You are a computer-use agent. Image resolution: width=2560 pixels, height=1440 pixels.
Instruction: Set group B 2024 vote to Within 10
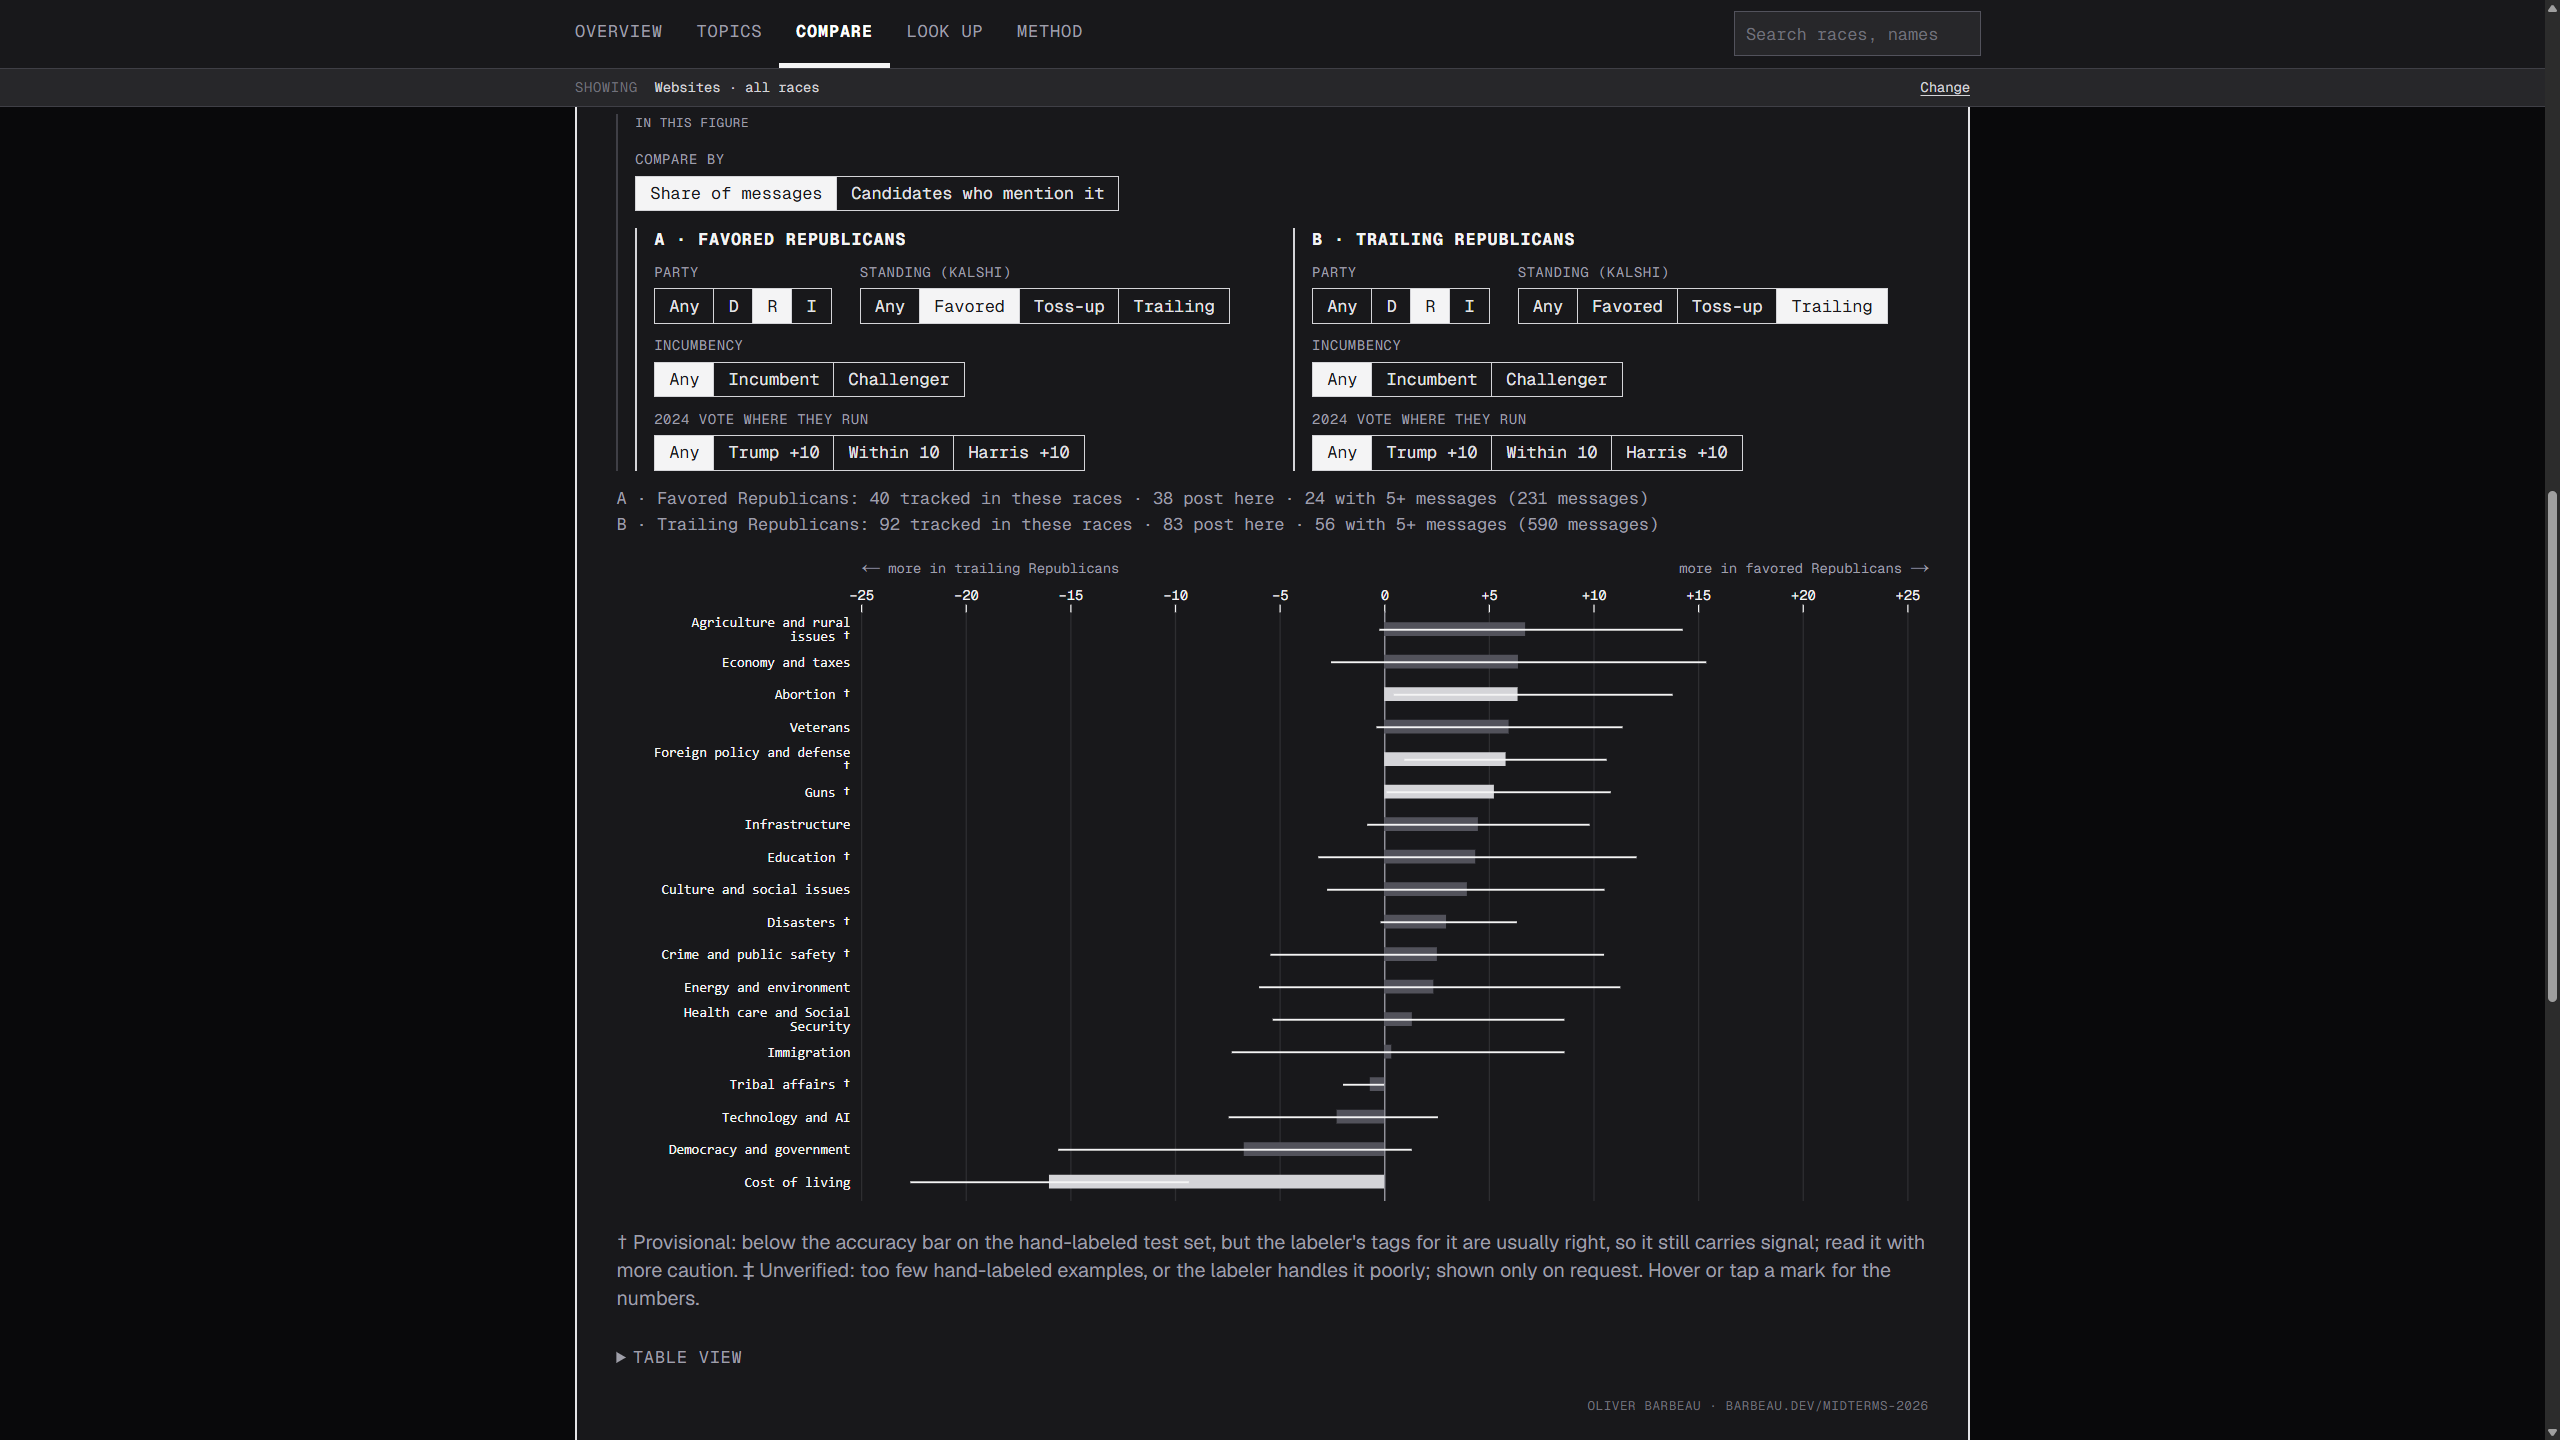pos(1551,453)
